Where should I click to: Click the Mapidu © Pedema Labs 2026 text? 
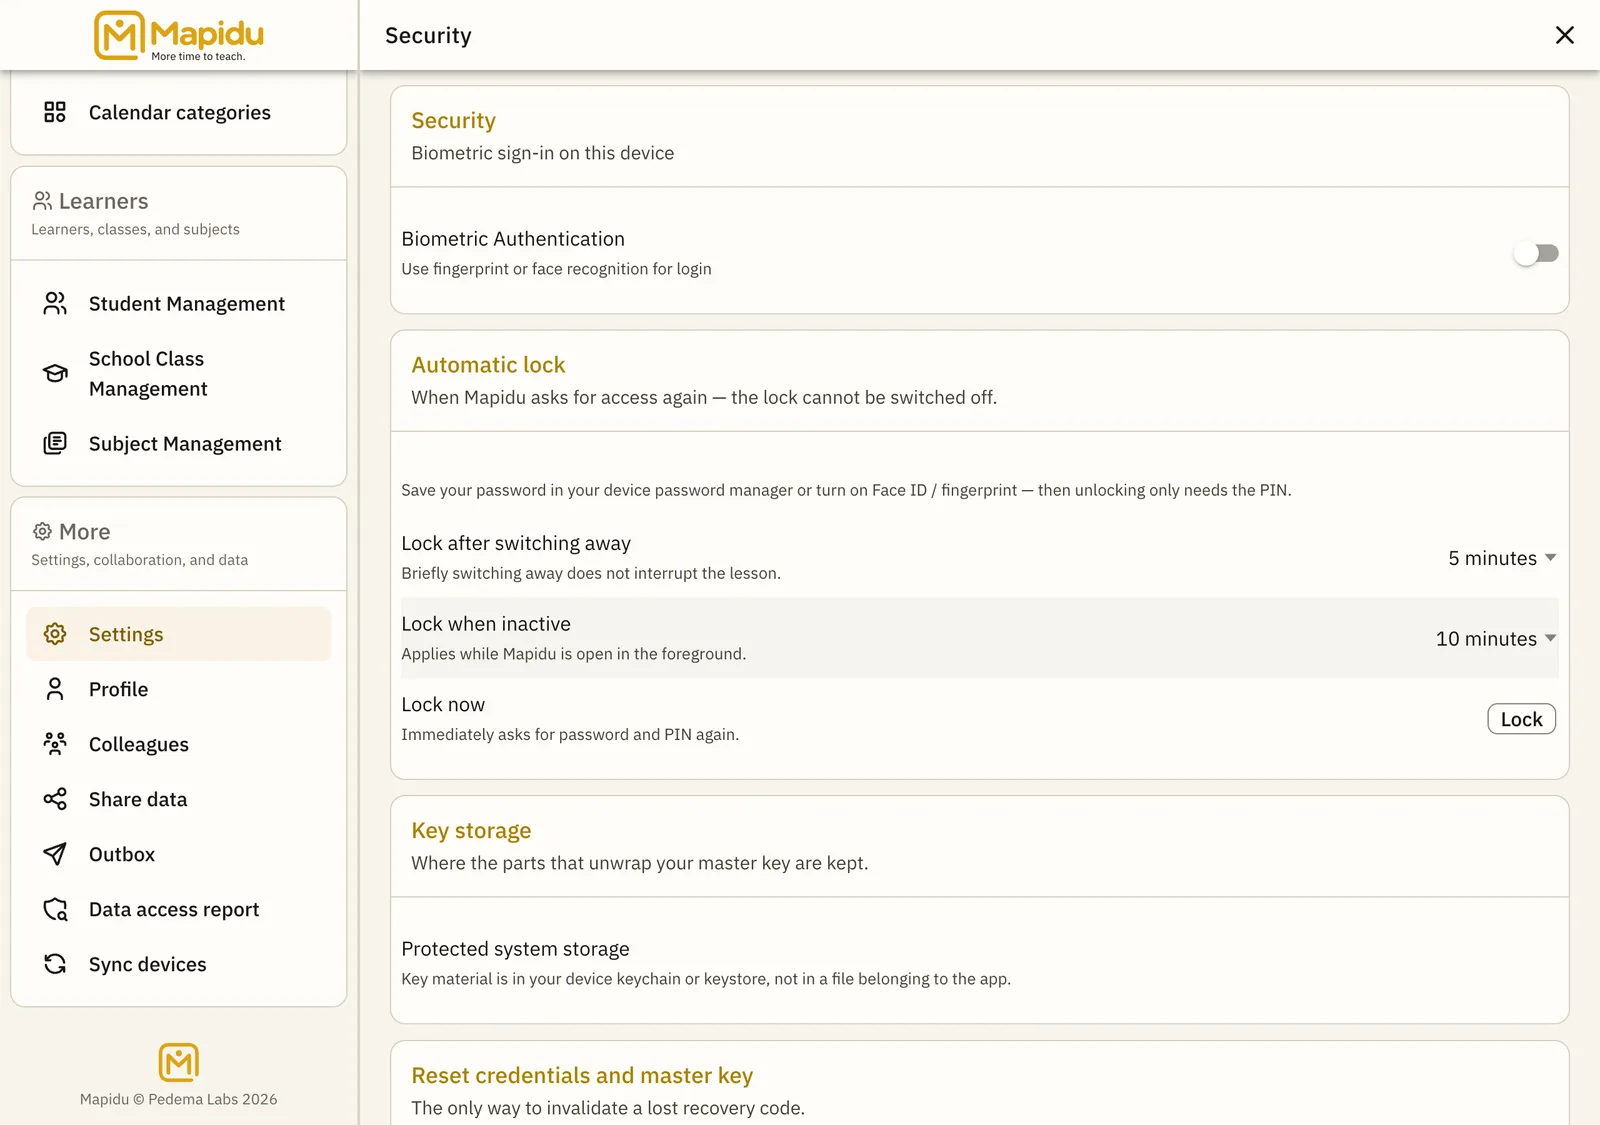coord(179,1099)
